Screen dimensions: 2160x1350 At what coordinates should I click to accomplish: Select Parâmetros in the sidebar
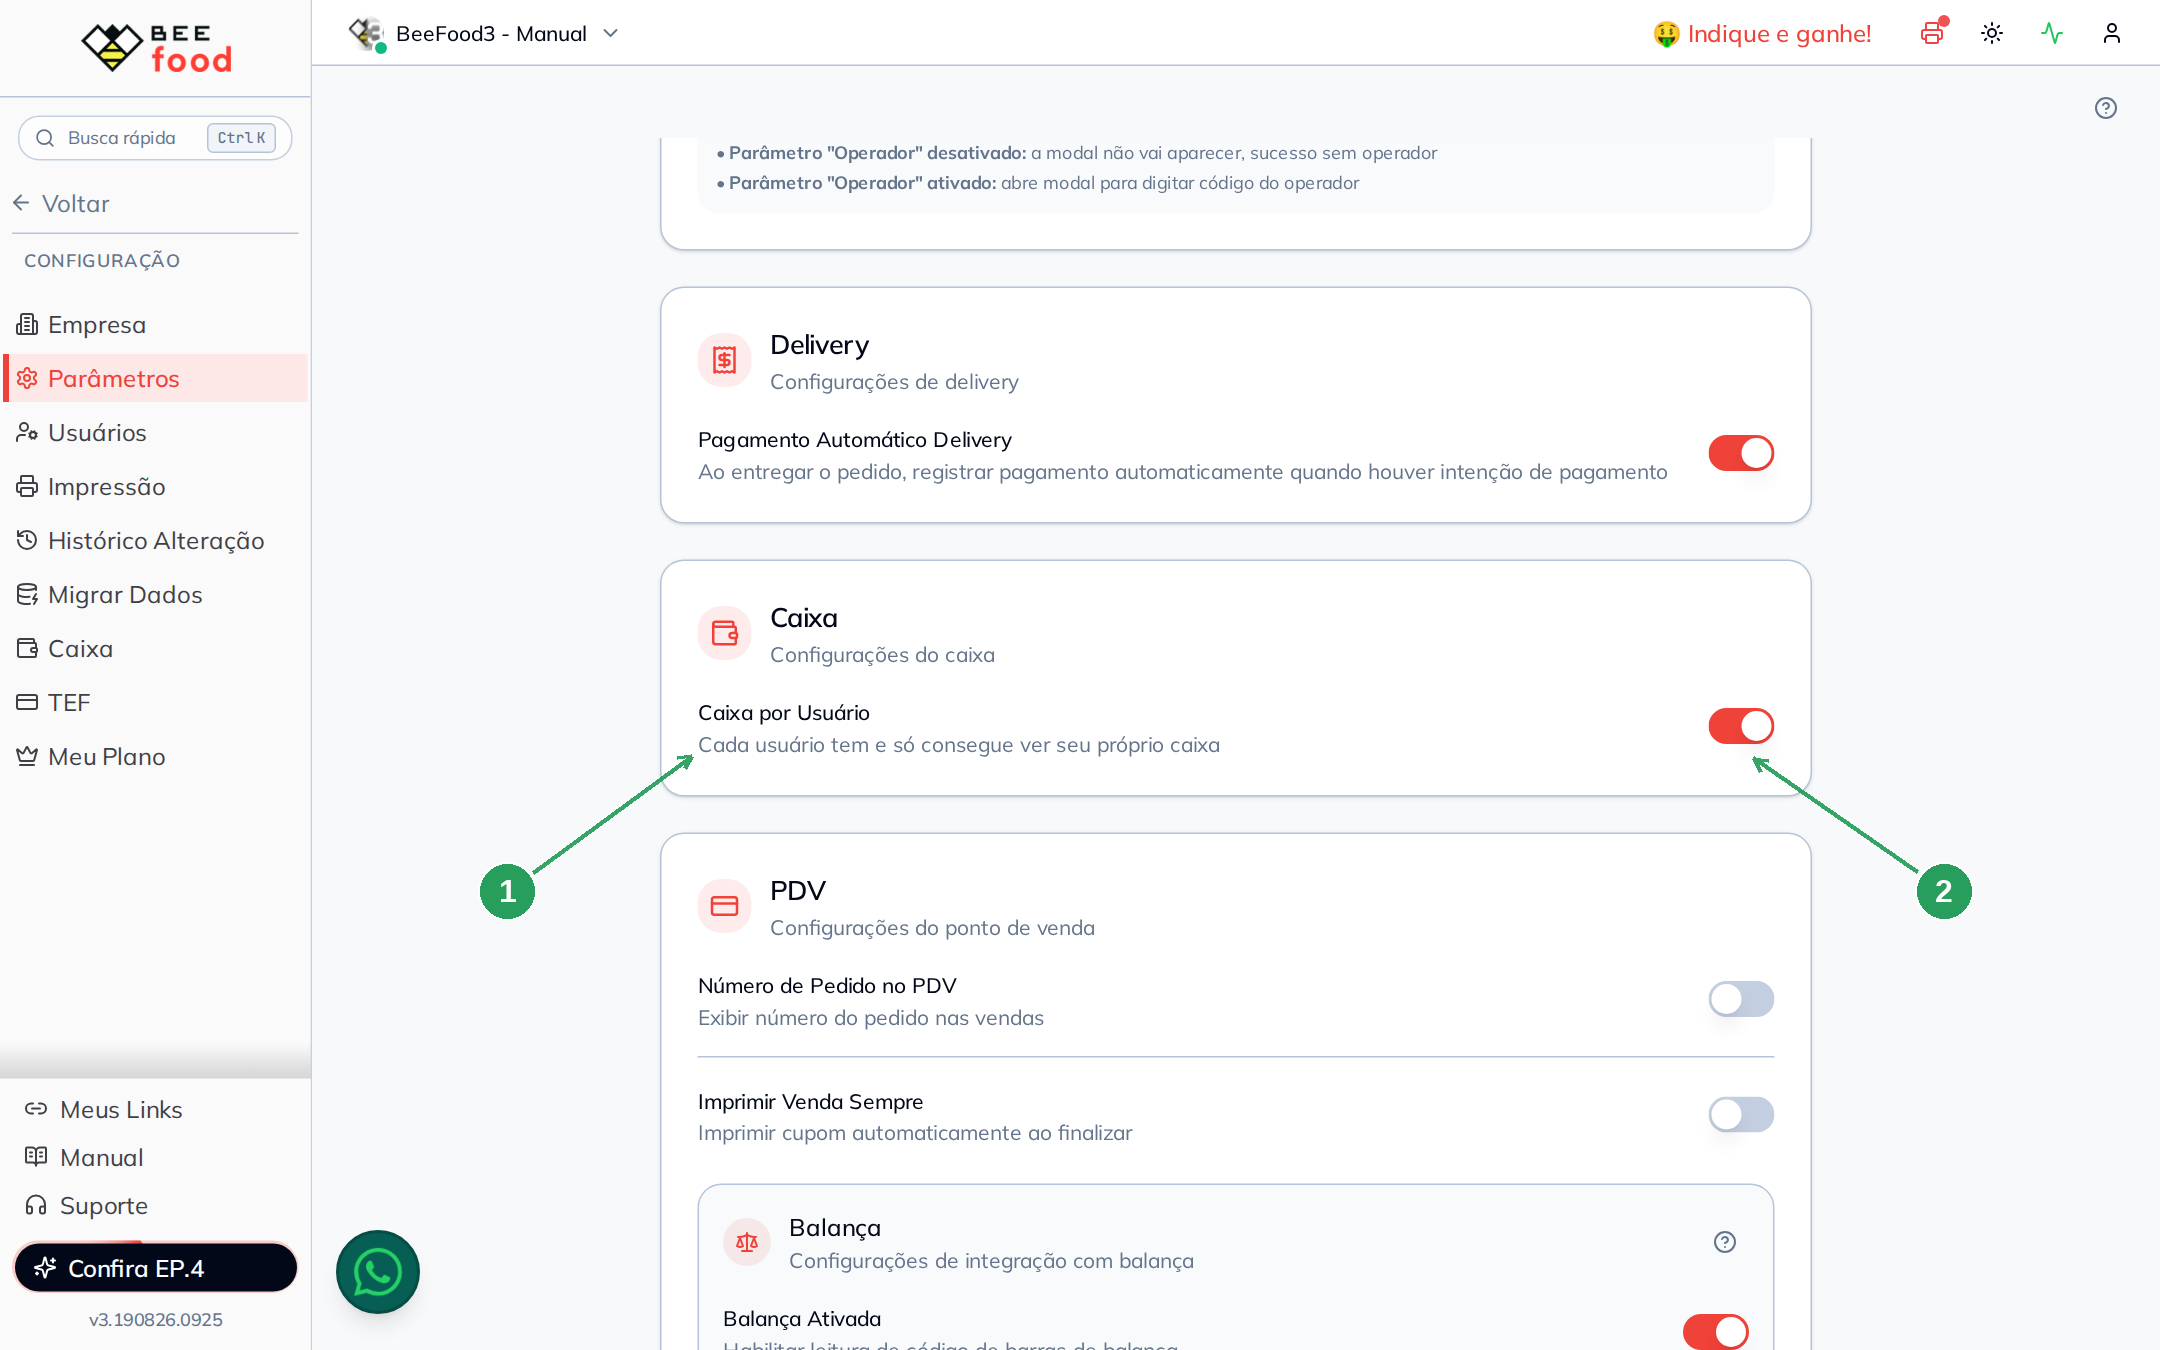155,378
